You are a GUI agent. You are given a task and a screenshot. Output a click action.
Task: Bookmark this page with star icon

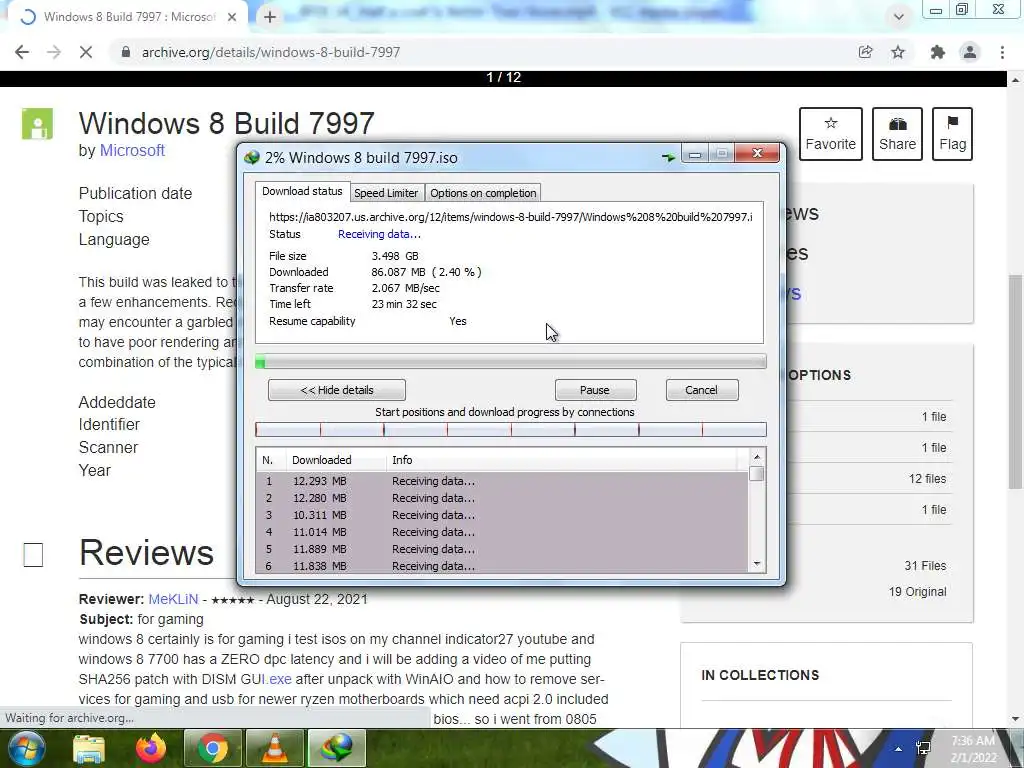(x=898, y=52)
